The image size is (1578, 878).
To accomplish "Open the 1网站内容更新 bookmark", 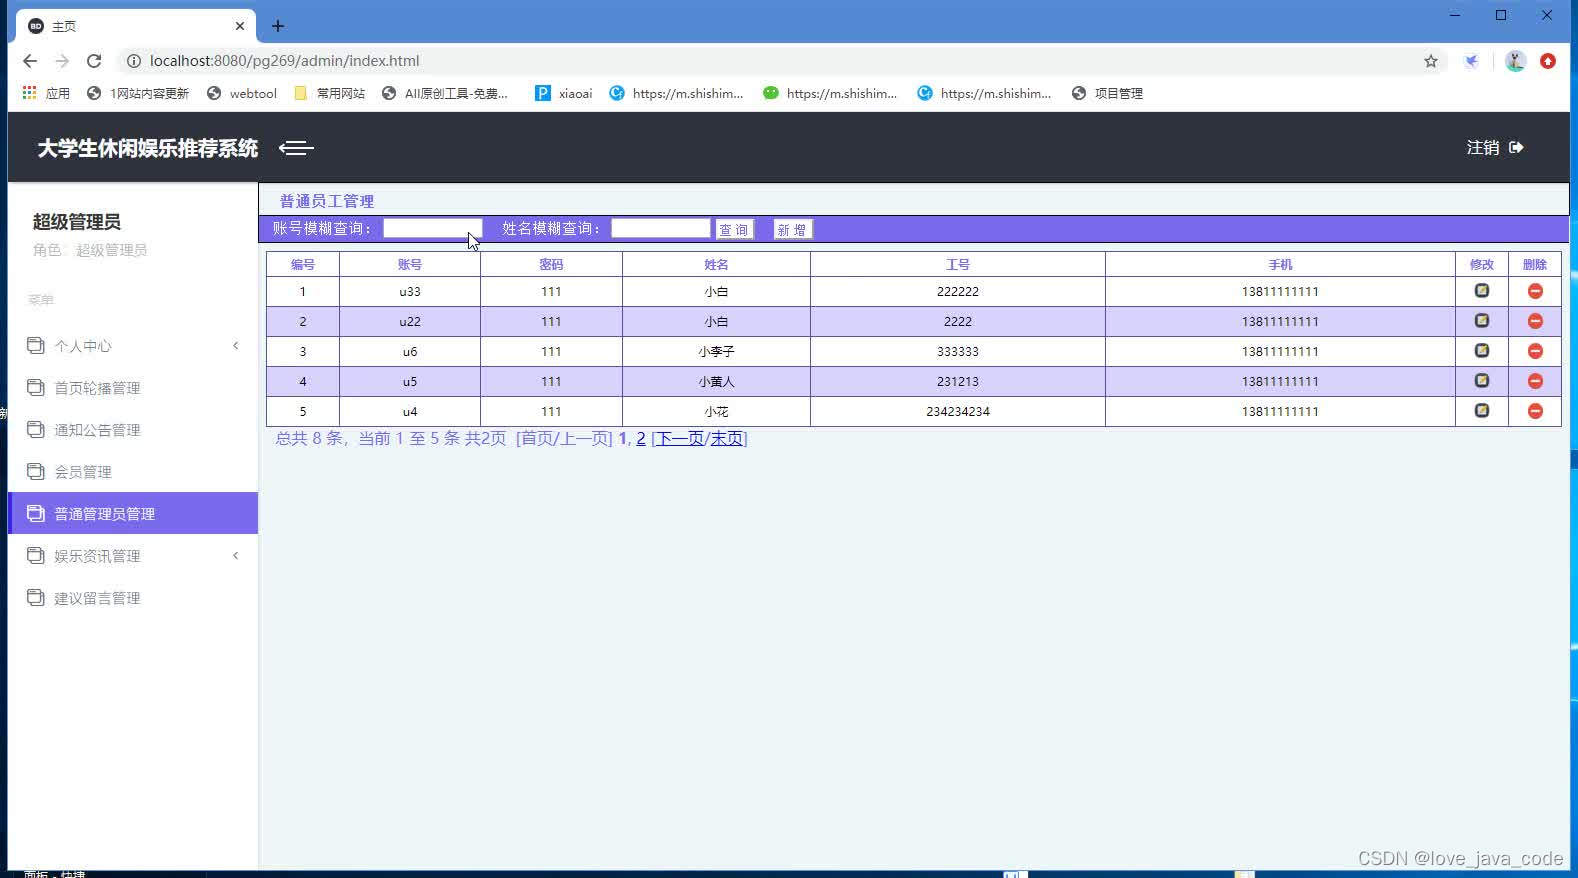I will [138, 93].
